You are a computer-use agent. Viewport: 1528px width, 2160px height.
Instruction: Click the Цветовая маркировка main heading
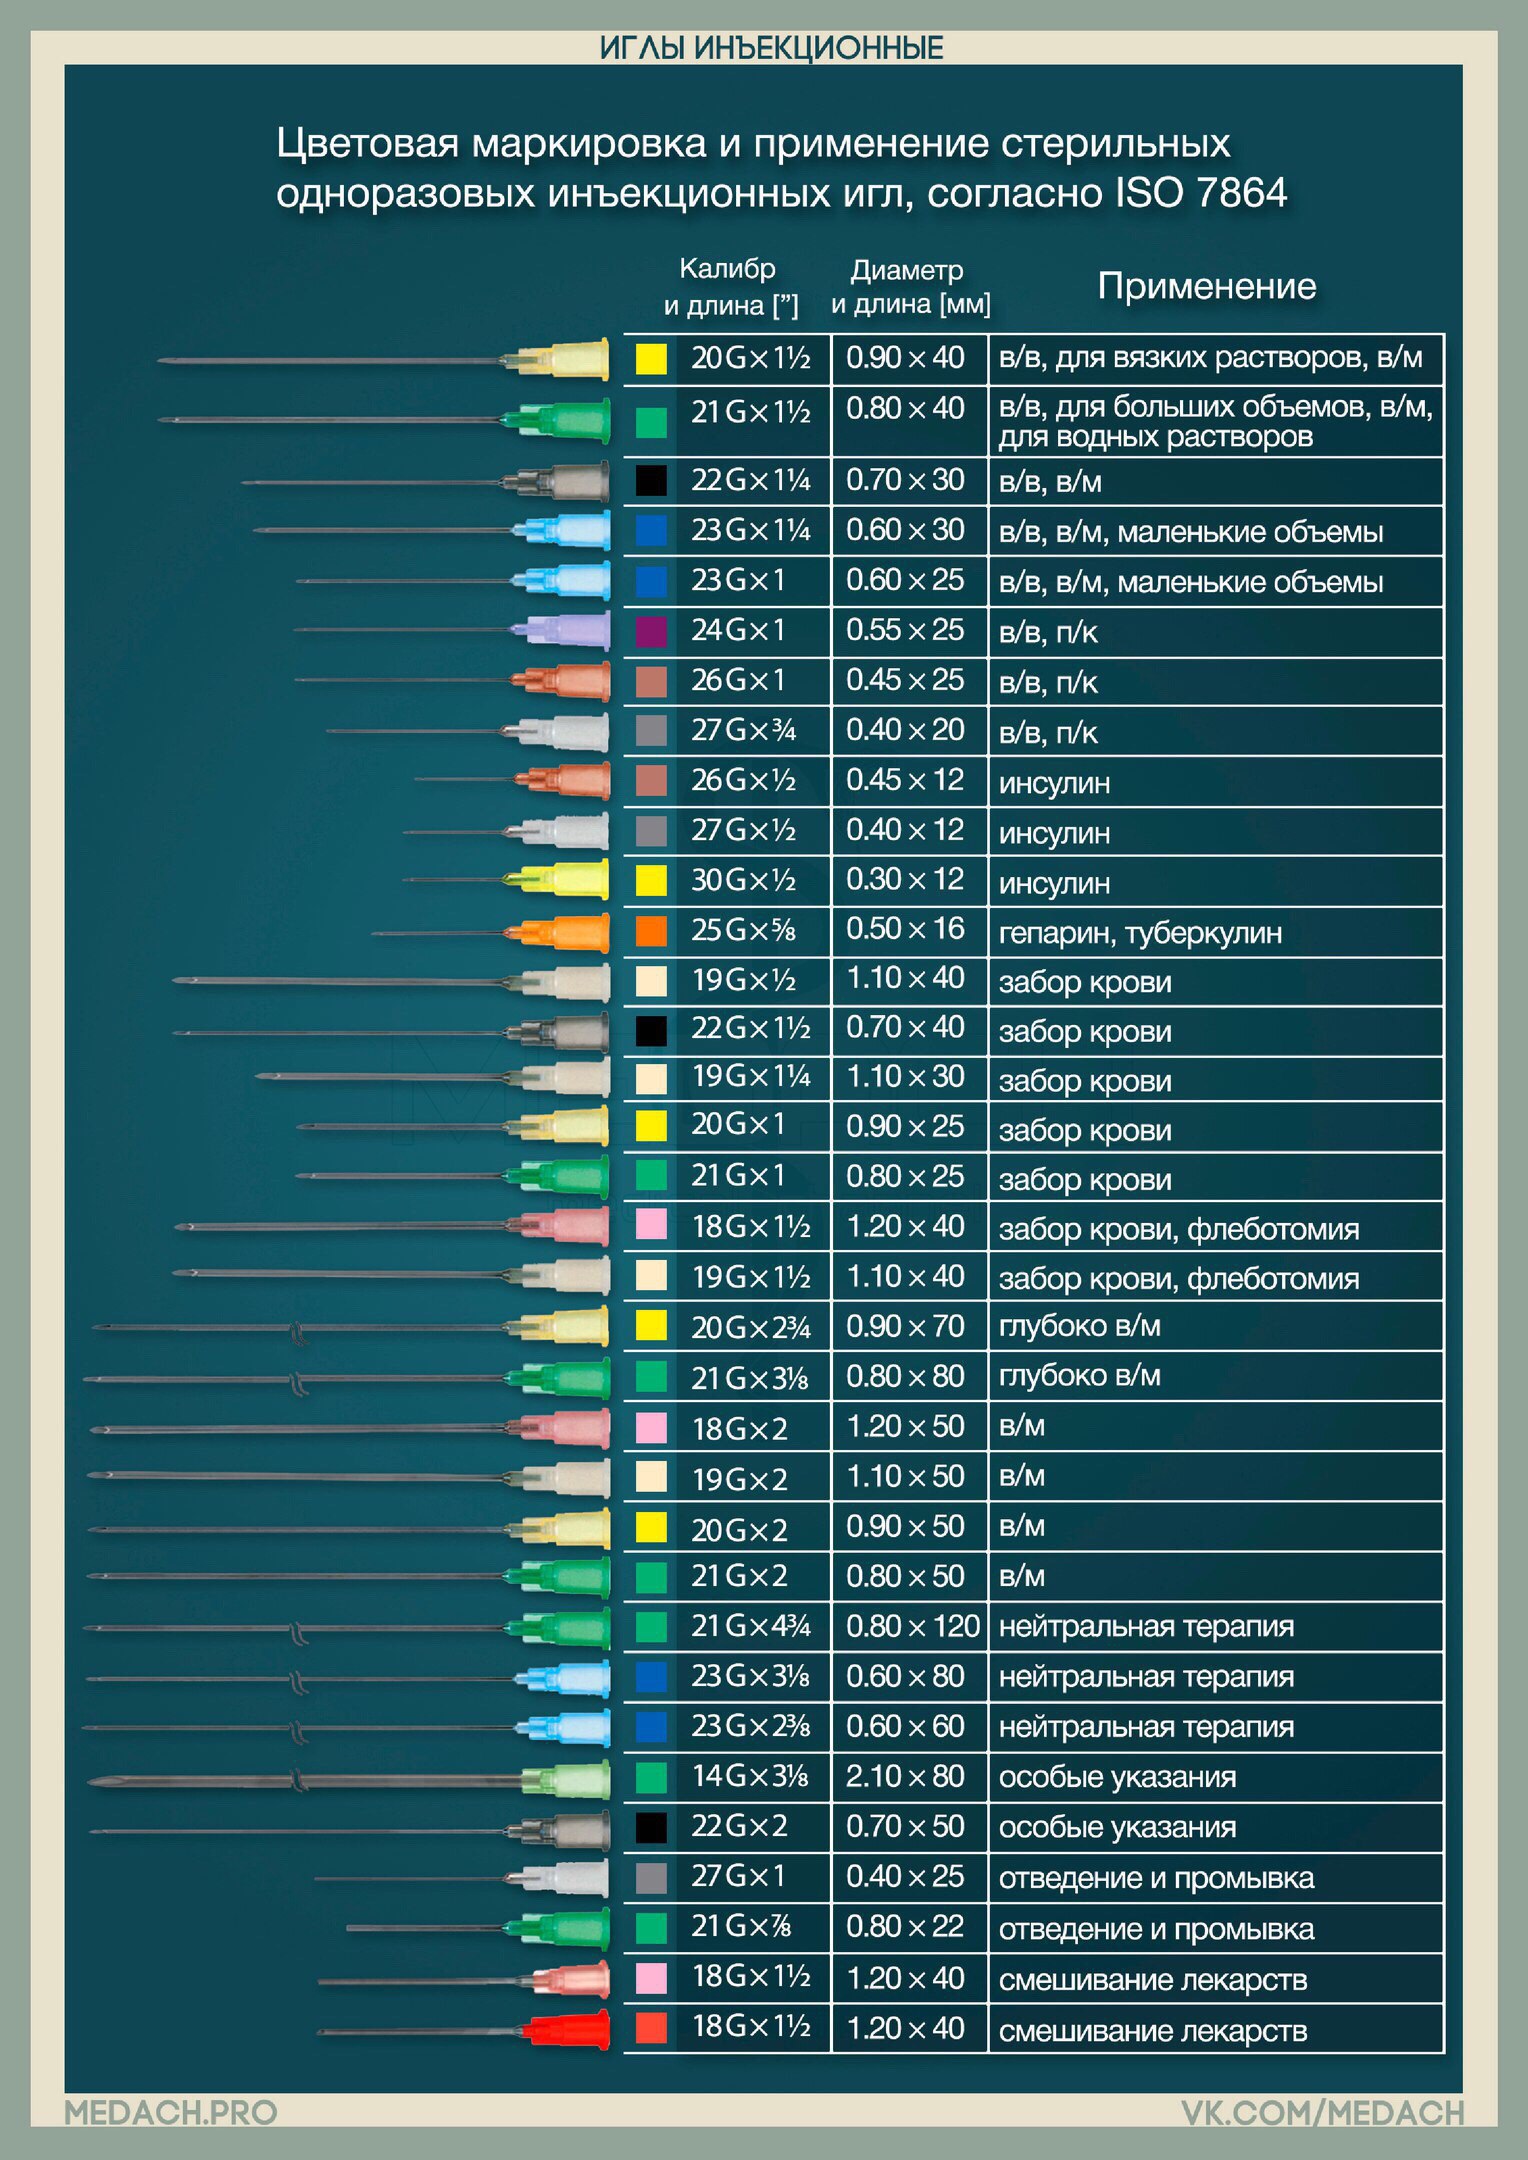781,168
